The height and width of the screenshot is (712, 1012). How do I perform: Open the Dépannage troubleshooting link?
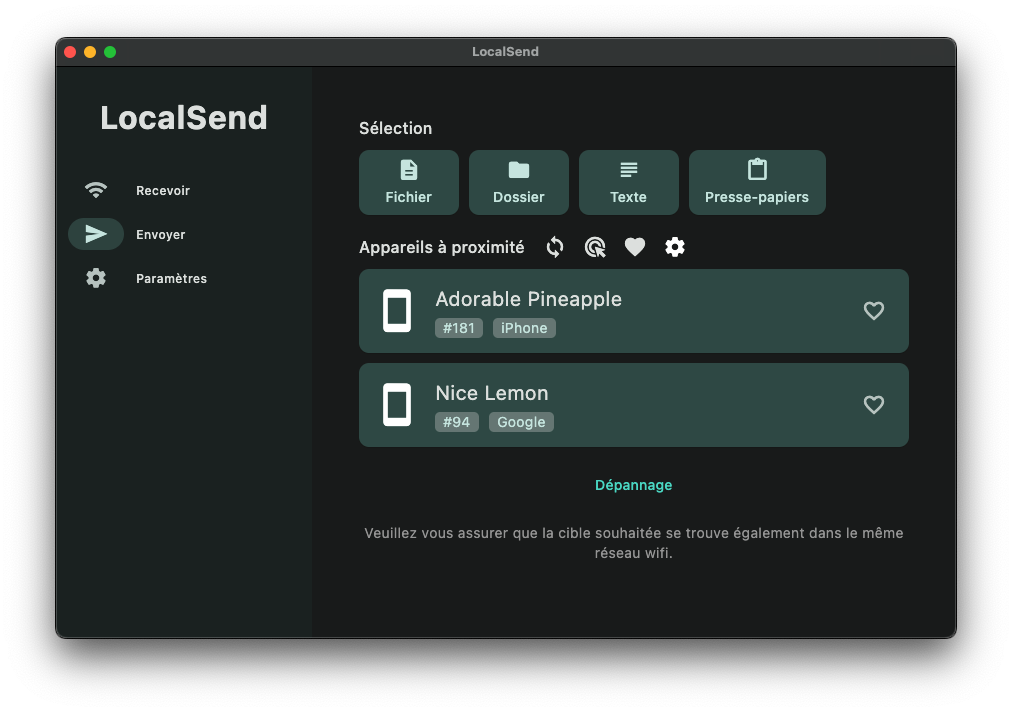click(x=634, y=485)
